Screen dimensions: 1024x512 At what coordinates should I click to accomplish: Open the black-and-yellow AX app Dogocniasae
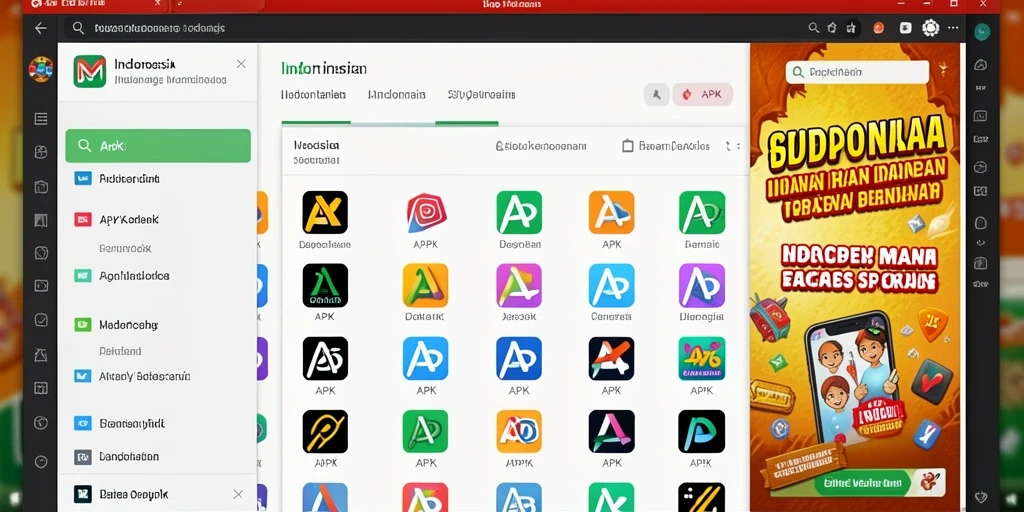(x=325, y=212)
